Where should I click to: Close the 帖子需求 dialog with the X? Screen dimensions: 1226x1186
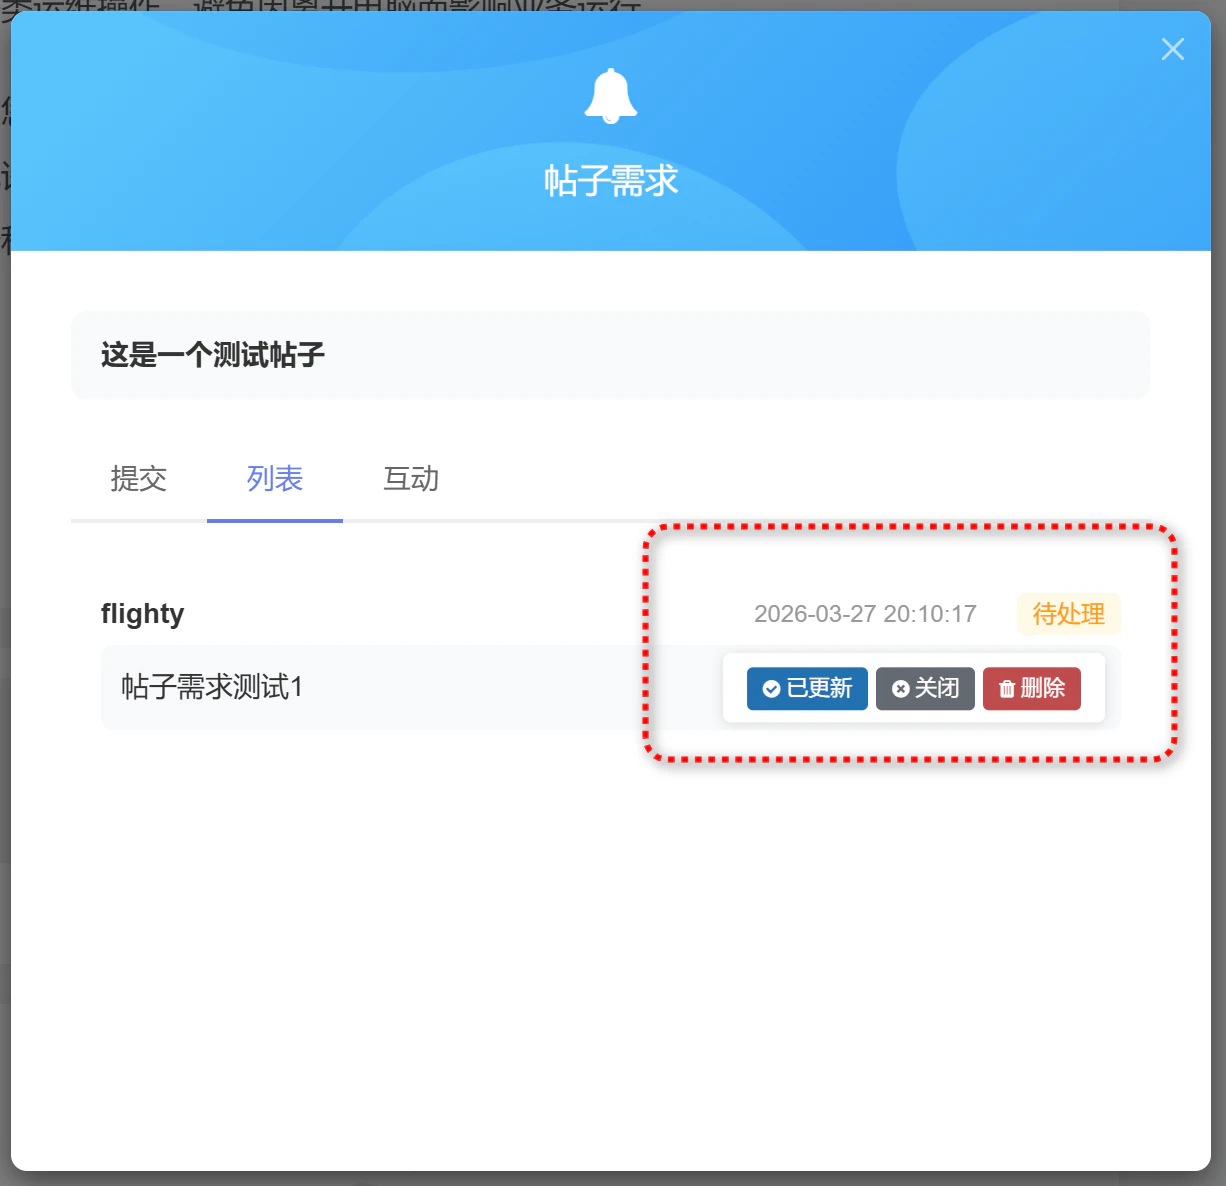click(x=1172, y=49)
